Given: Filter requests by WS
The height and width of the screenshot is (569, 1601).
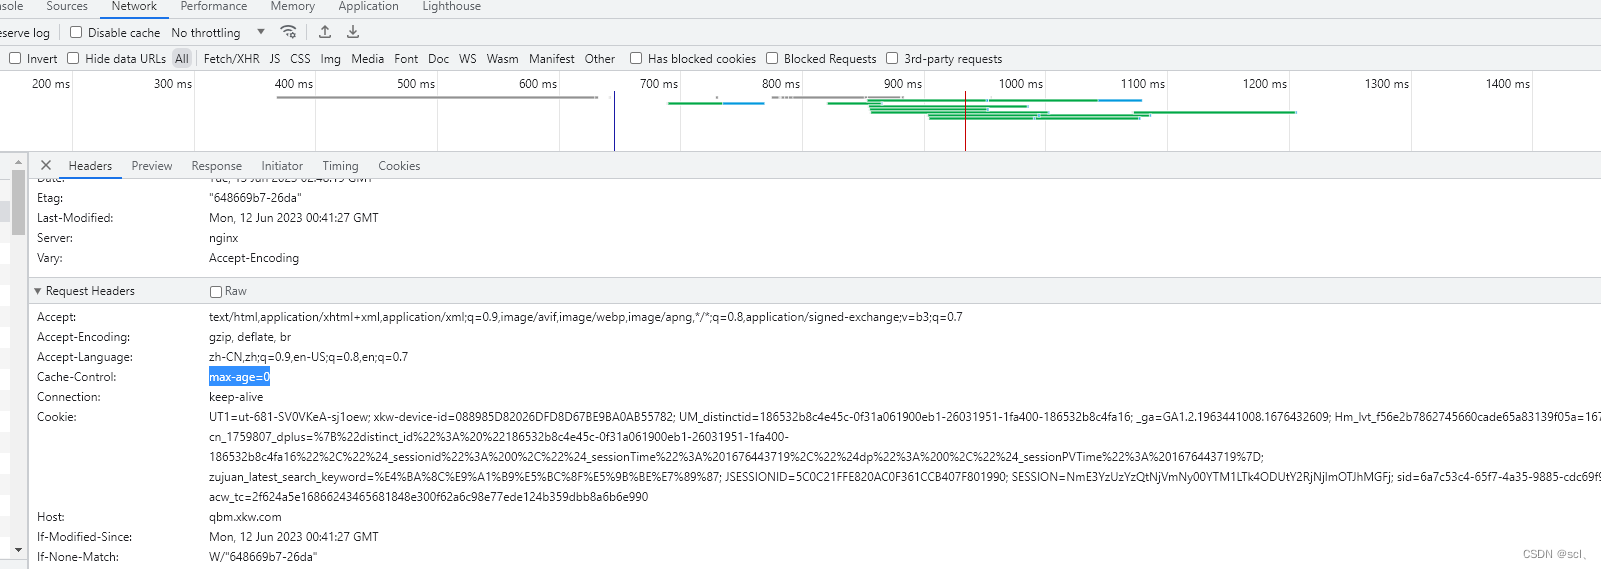Looking at the screenshot, I should [x=468, y=59].
